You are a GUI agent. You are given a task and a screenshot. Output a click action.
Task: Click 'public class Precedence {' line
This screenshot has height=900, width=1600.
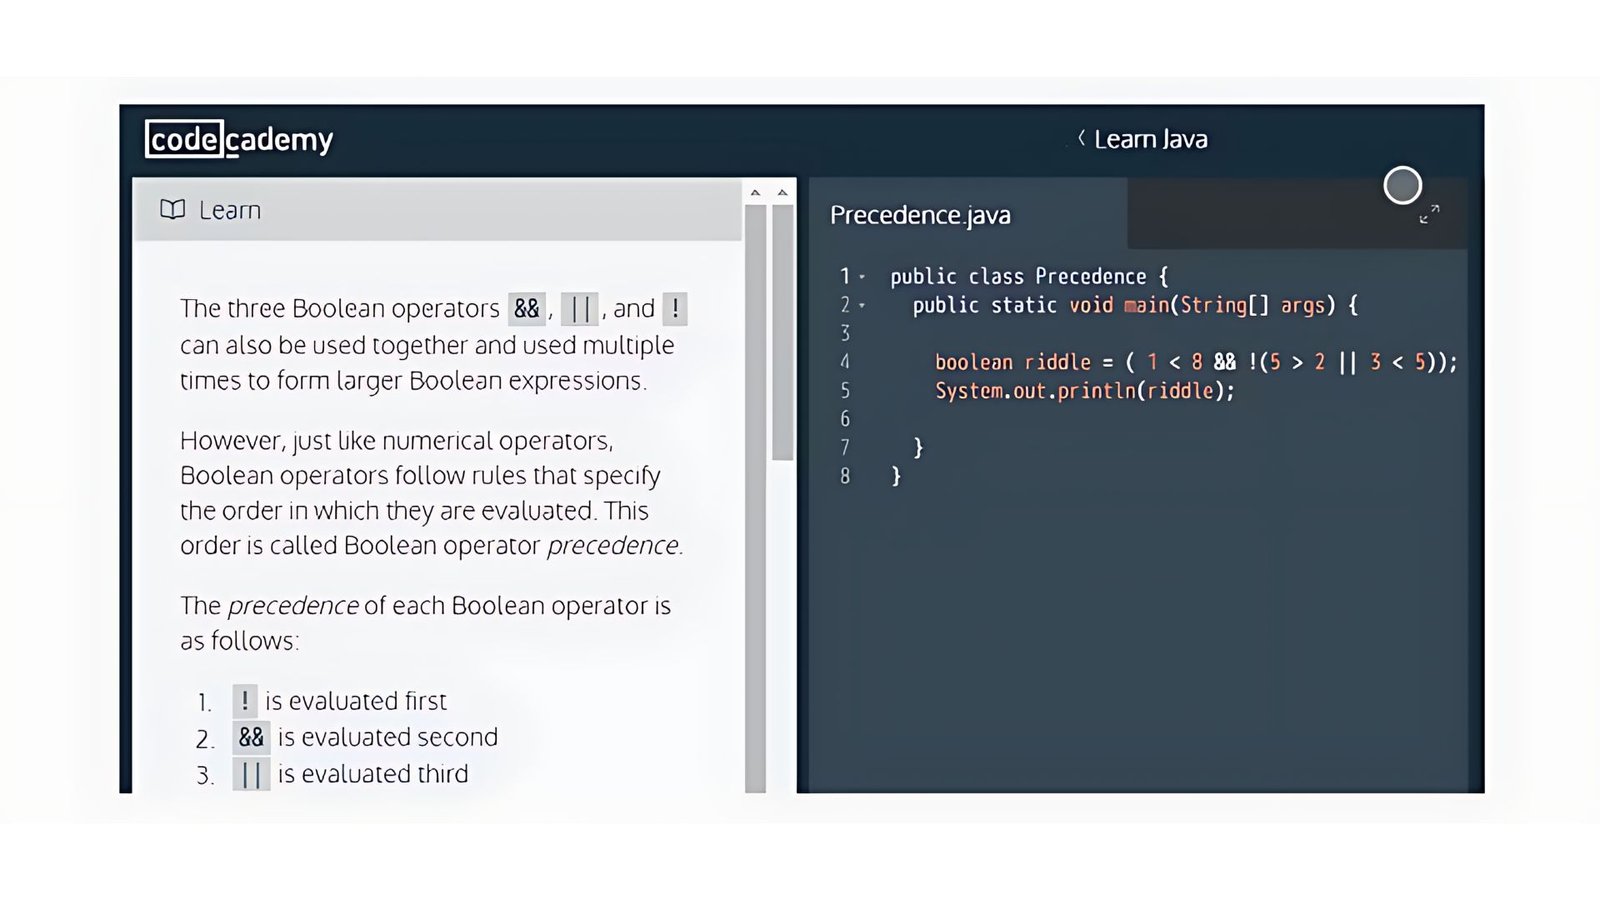coord(1029,276)
